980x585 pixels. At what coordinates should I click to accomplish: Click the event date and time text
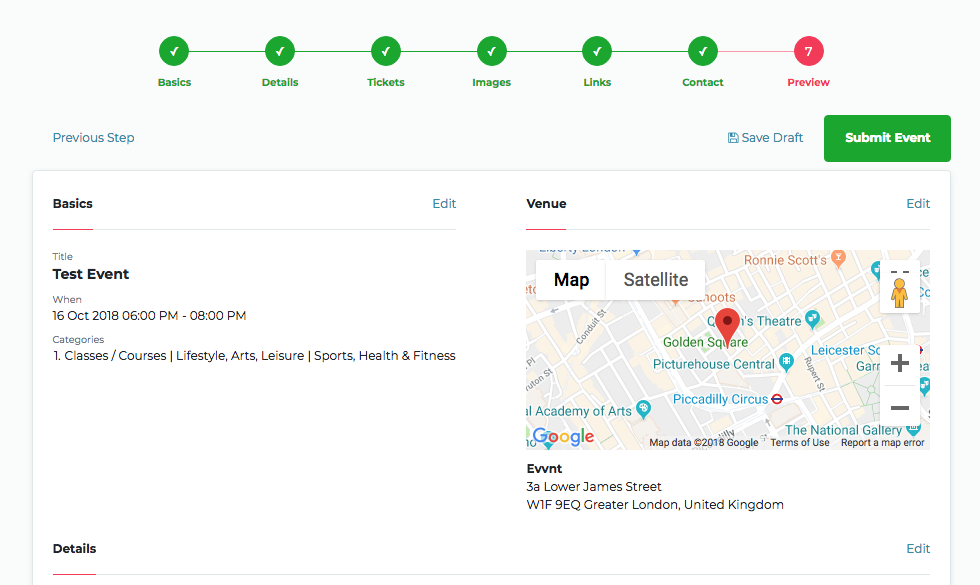click(x=149, y=316)
